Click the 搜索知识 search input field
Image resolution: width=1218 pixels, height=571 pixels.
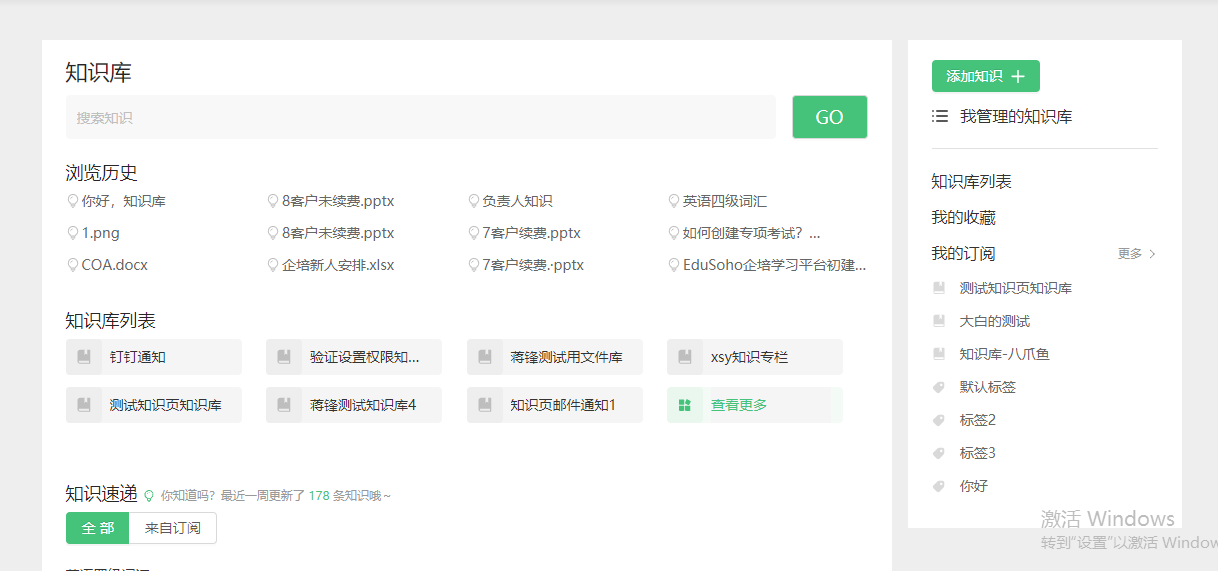click(420, 117)
